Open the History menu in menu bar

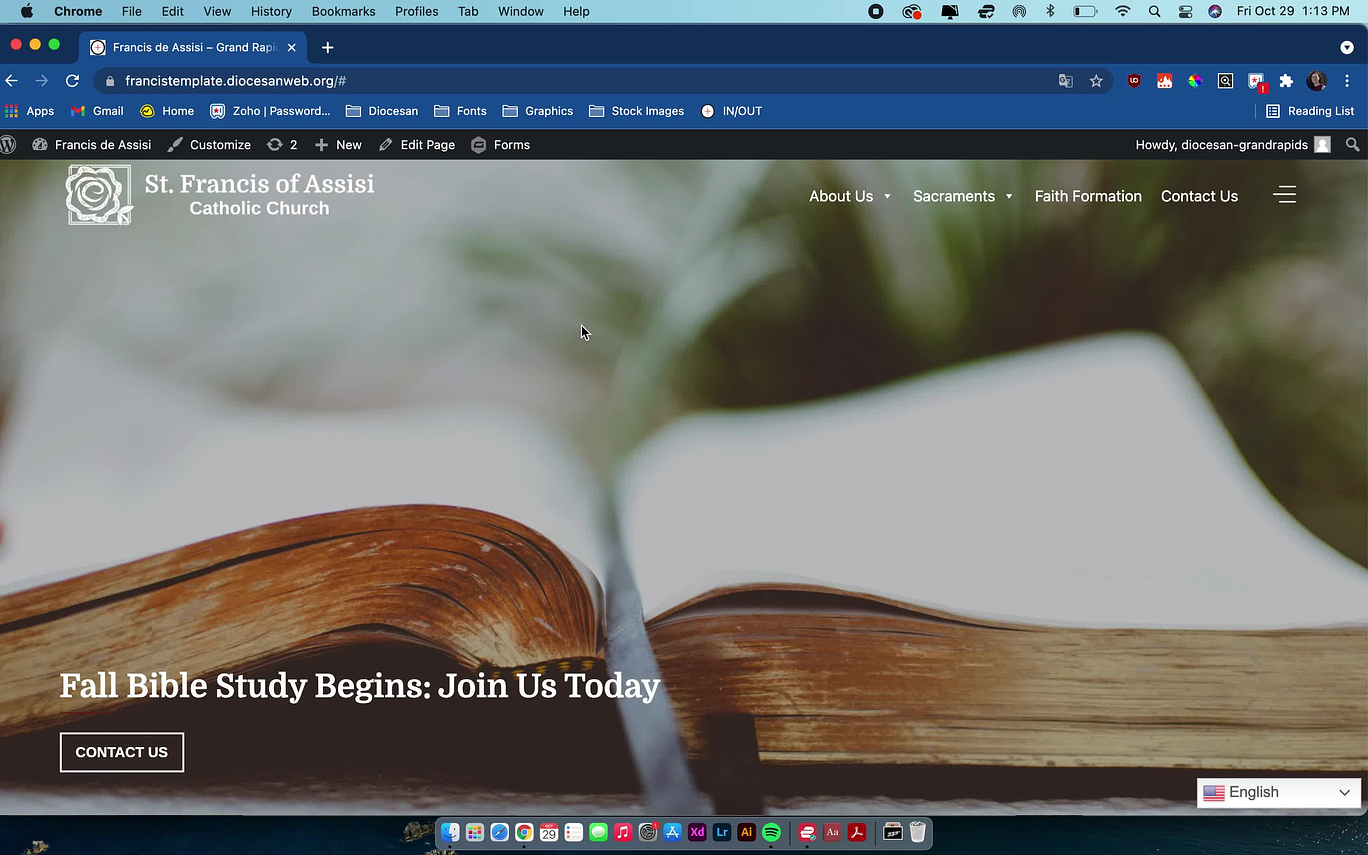[x=271, y=11]
